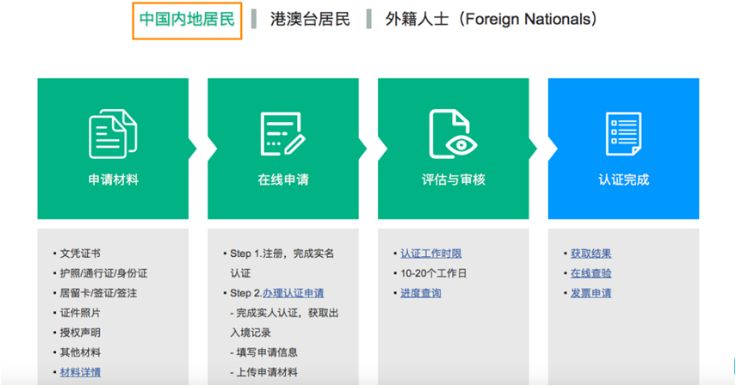
Task: Click the document-with-eye icon for 评估与审核
Action: [x=453, y=134]
